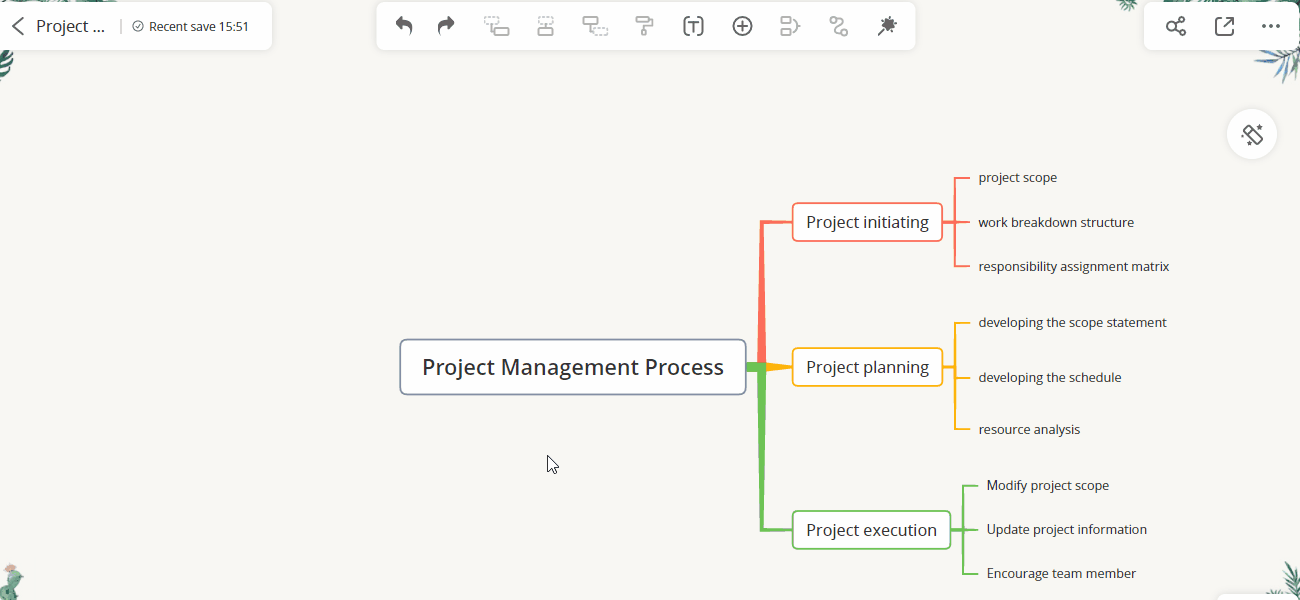Select the "Modify project scope" subtopic

pyautogui.click(x=1048, y=486)
